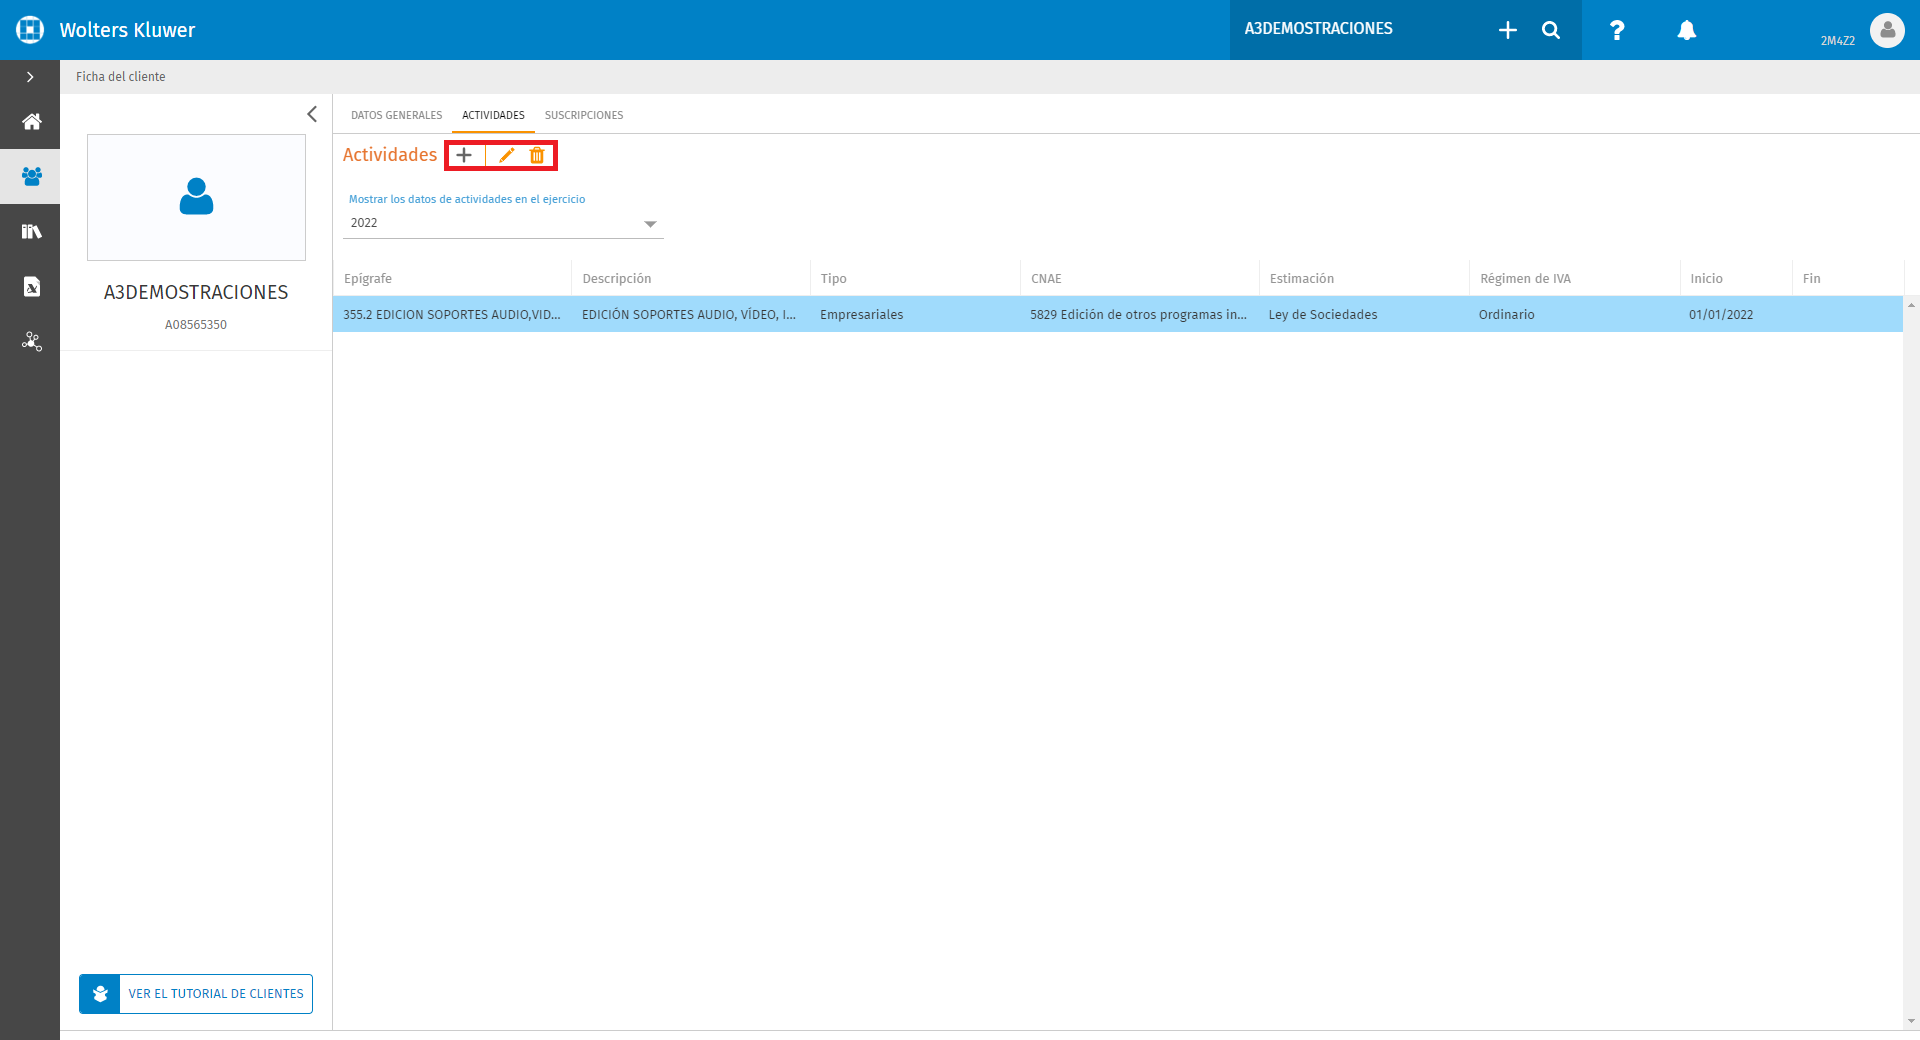Sort by the Fin column header
Screen dimensions: 1920x1040
click(1848, 279)
